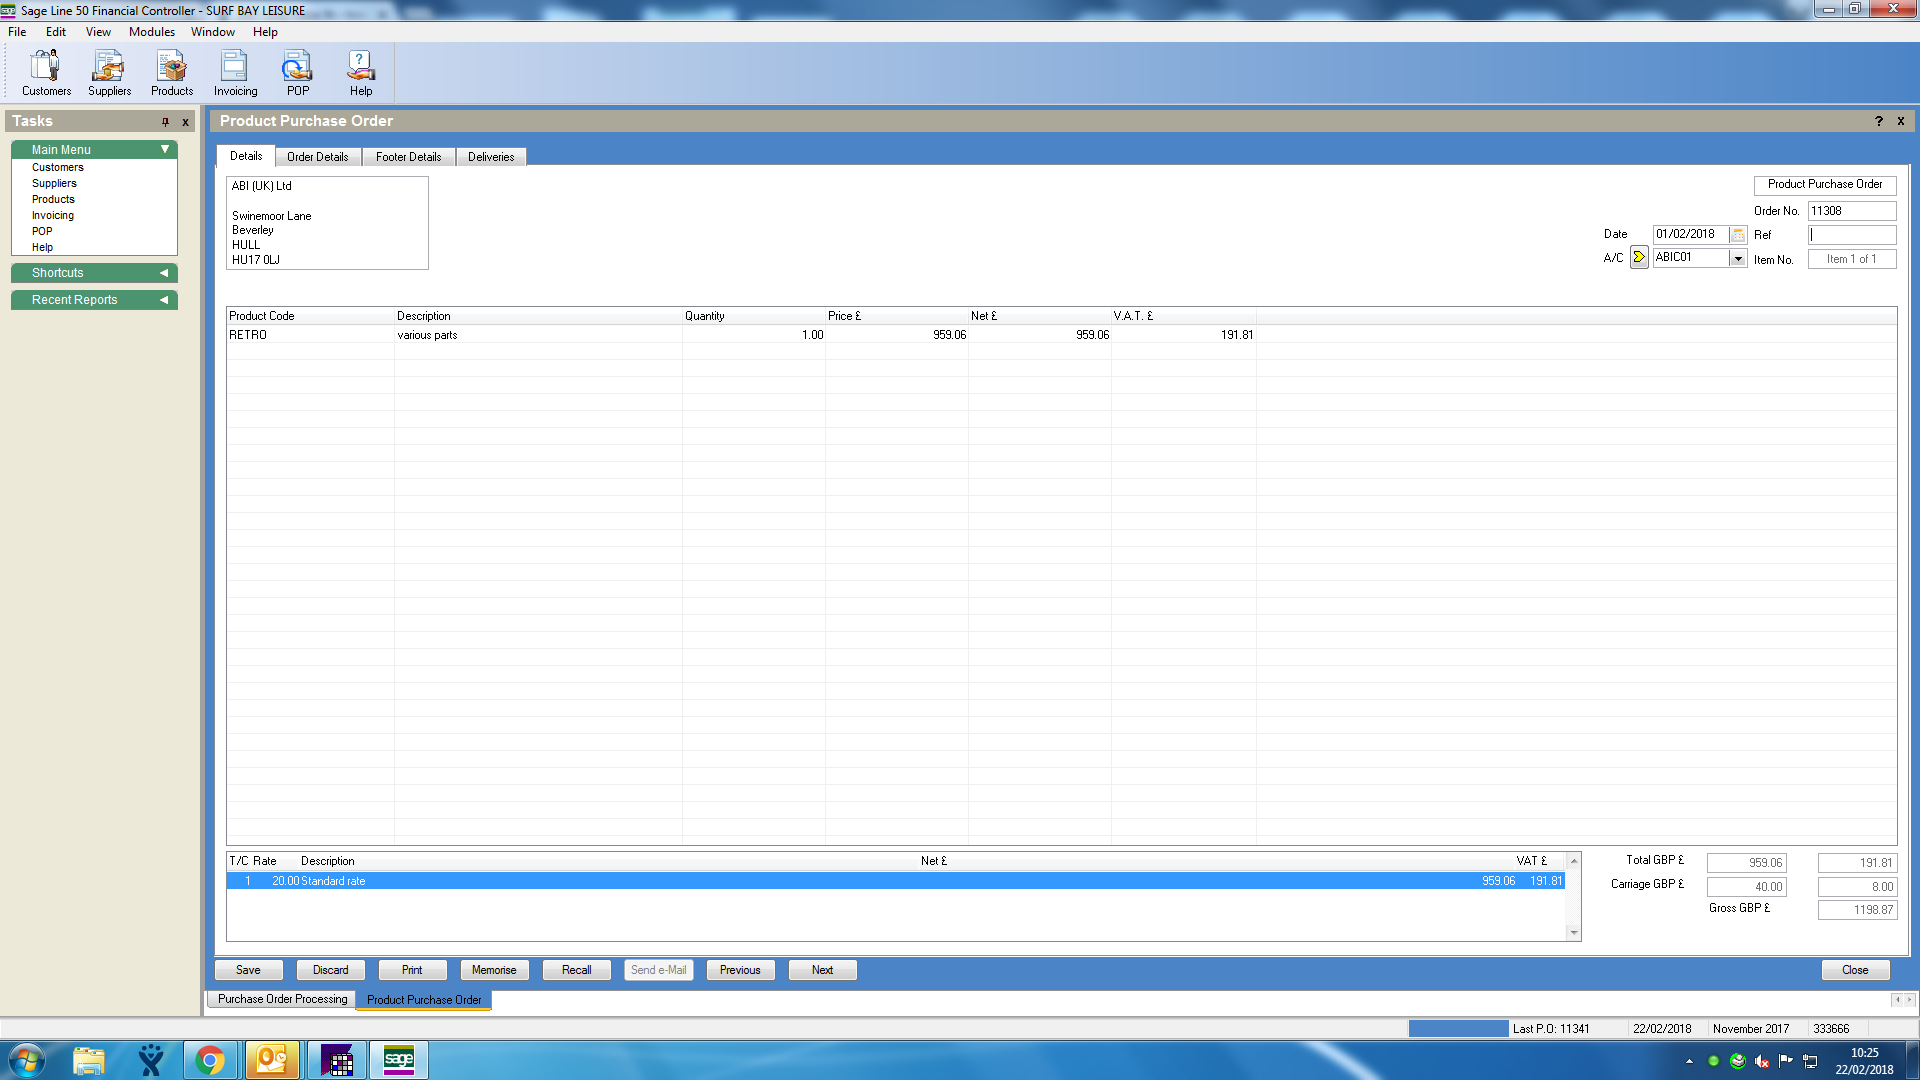
Task: Expand the Shortcuts section
Action: coord(164,273)
